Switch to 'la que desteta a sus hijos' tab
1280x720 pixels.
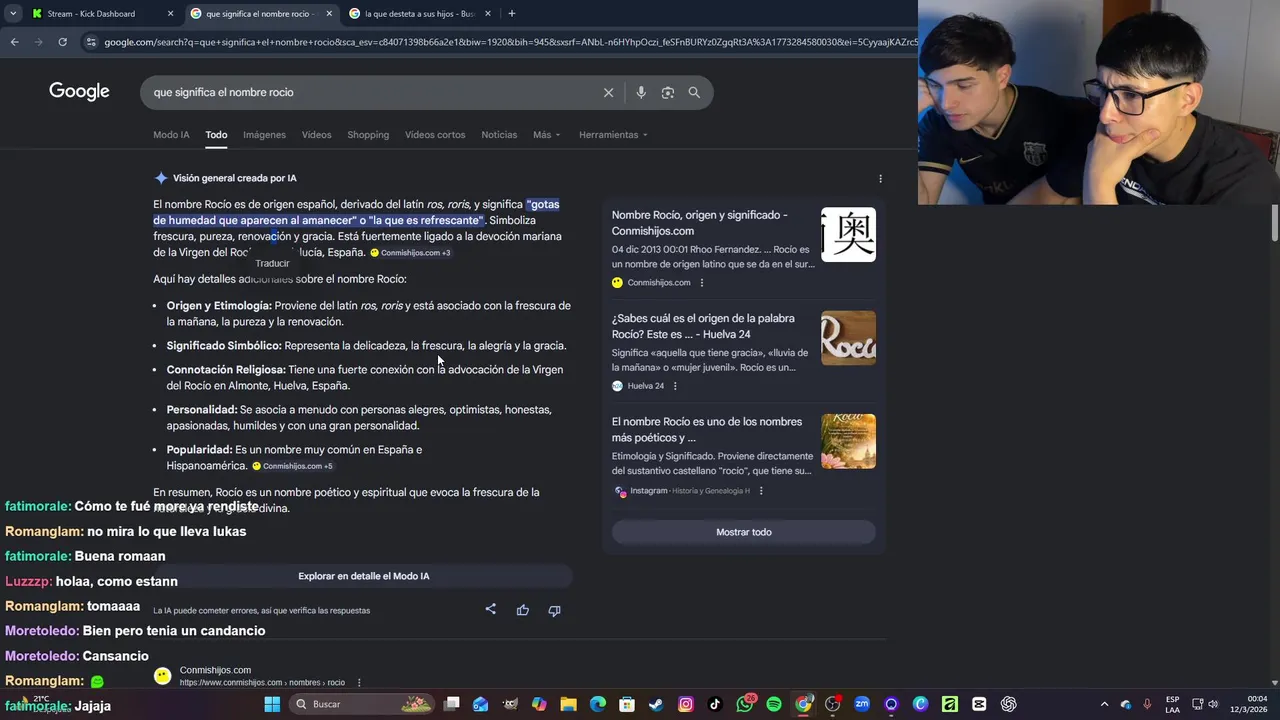[x=419, y=14]
